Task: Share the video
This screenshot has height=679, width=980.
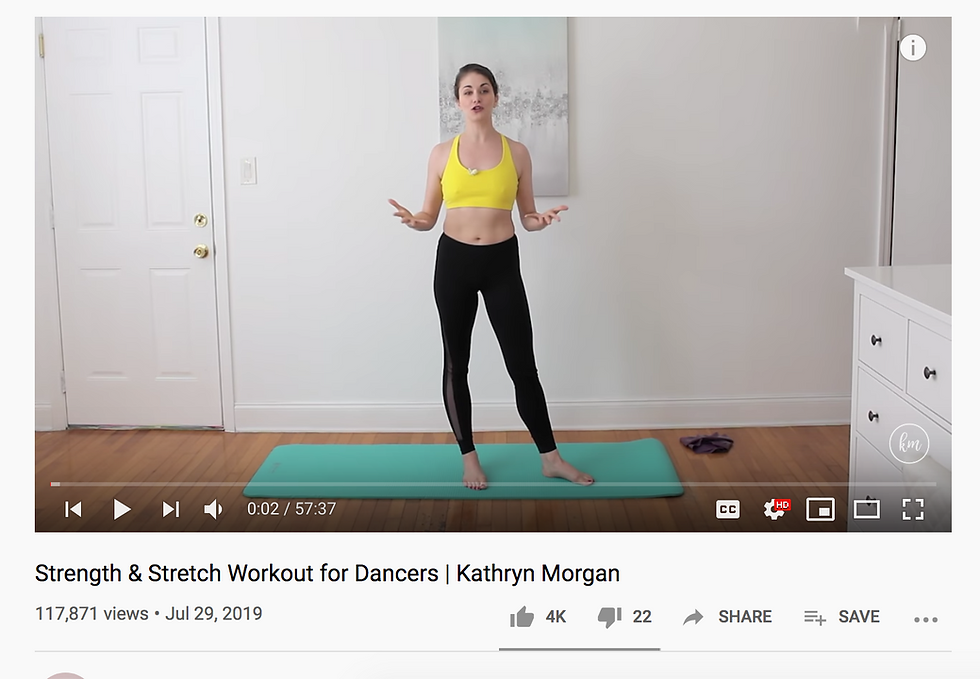Action: (x=728, y=617)
